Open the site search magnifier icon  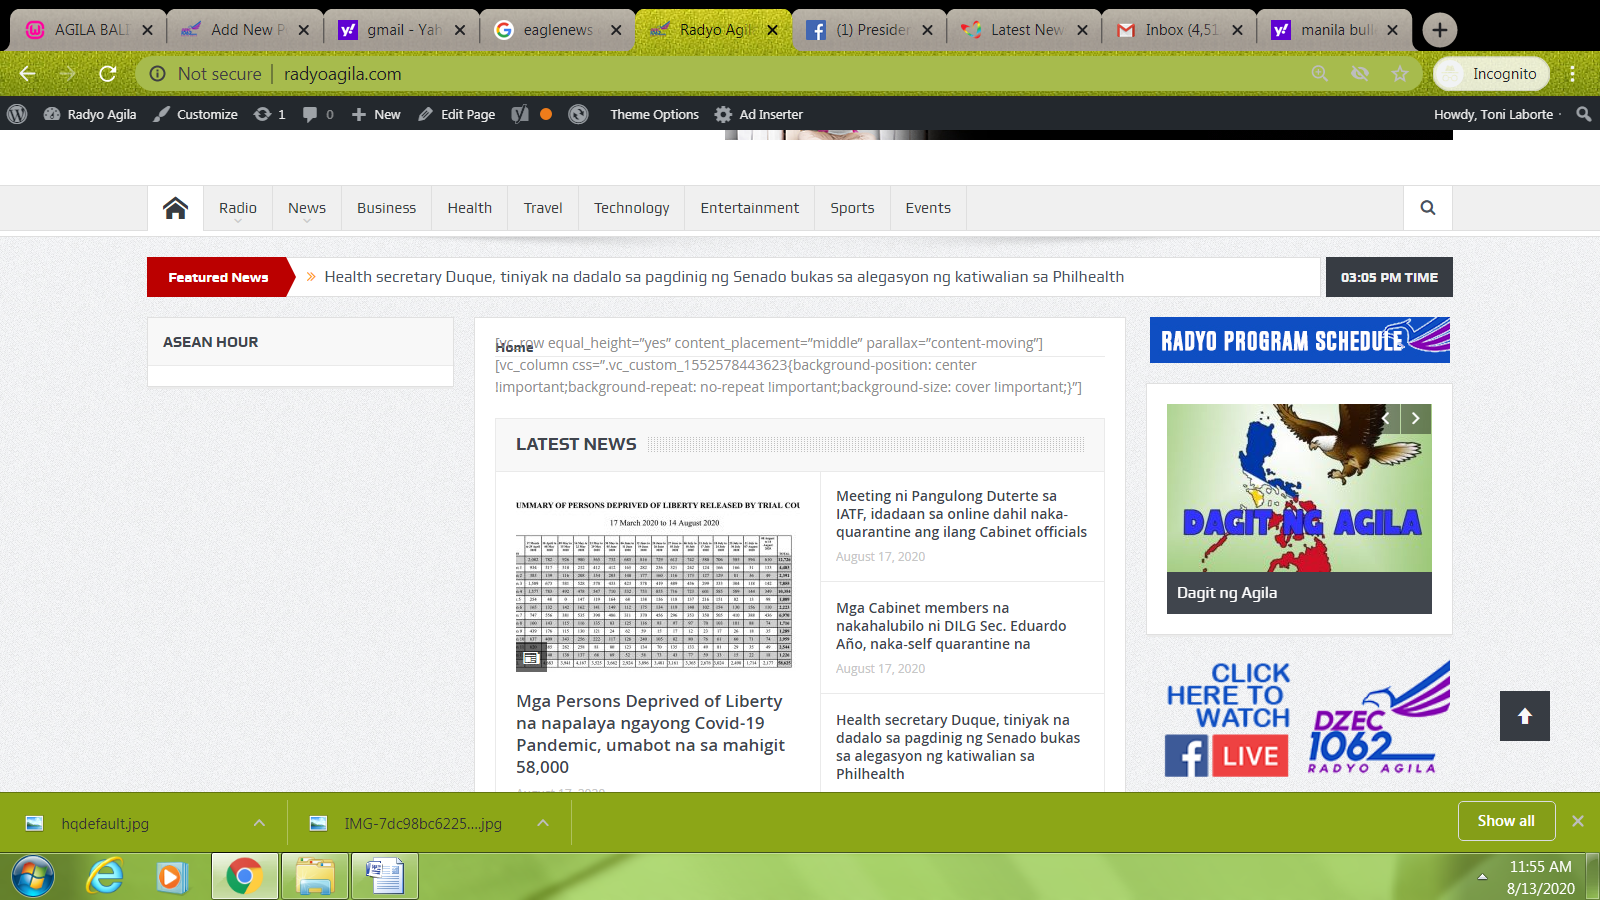click(x=1427, y=208)
